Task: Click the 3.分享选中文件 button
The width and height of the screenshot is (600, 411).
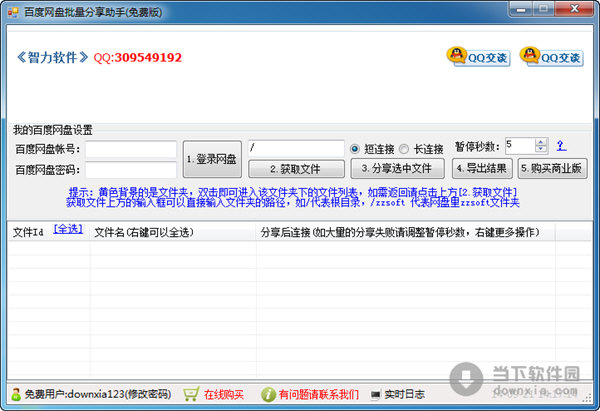Action: point(397,168)
